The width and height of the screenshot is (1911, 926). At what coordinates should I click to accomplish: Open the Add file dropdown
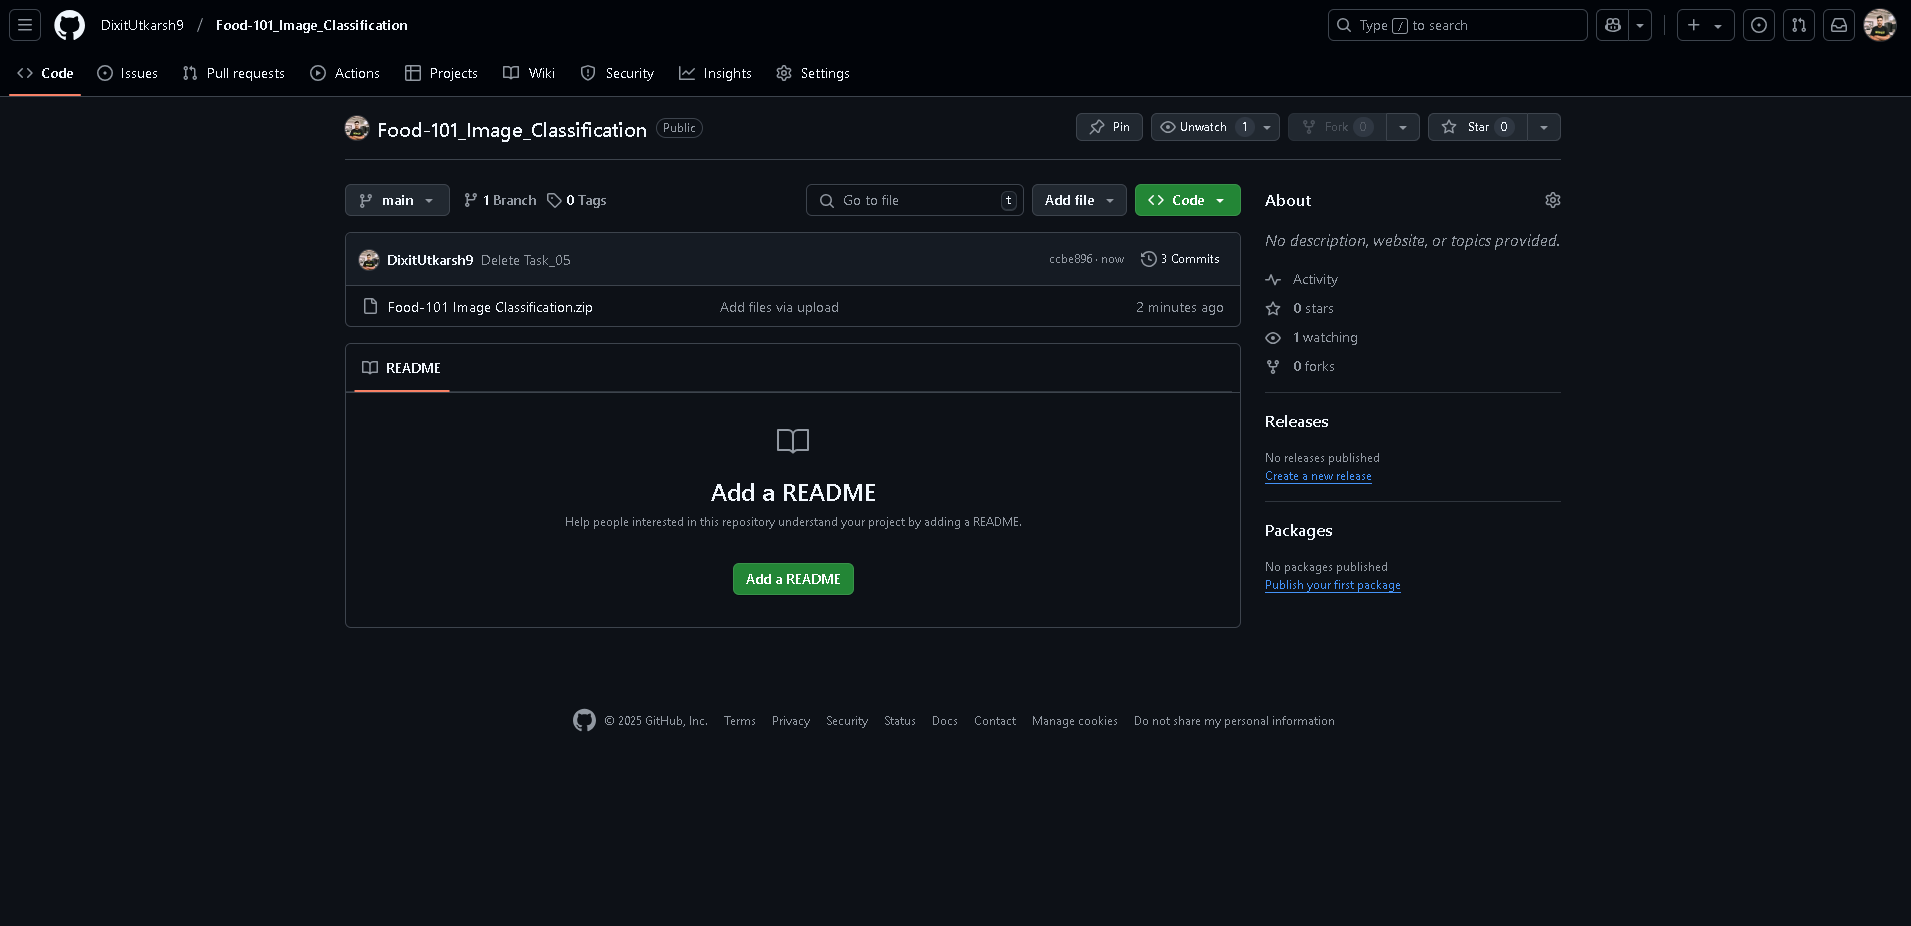[1079, 200]
